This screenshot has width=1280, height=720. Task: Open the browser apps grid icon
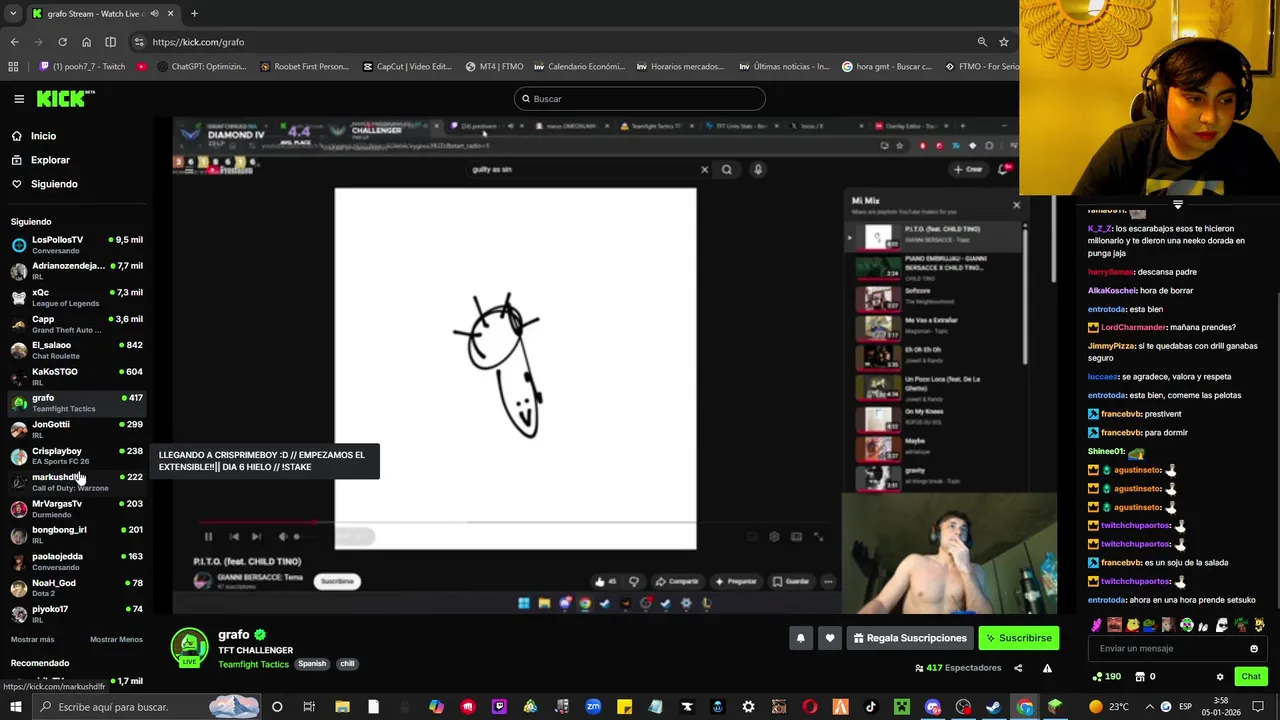click(x=13, y=67)
